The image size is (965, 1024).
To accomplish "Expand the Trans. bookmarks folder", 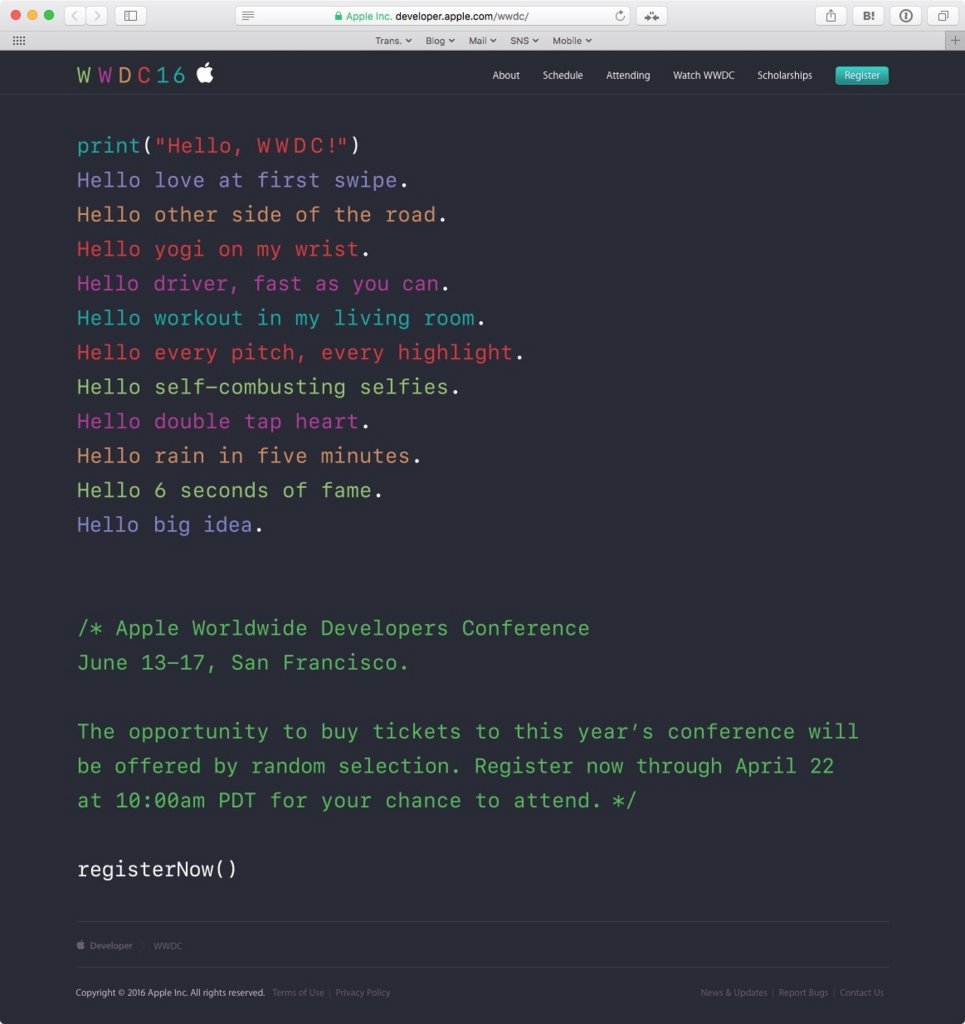I will tap(393, 40).
